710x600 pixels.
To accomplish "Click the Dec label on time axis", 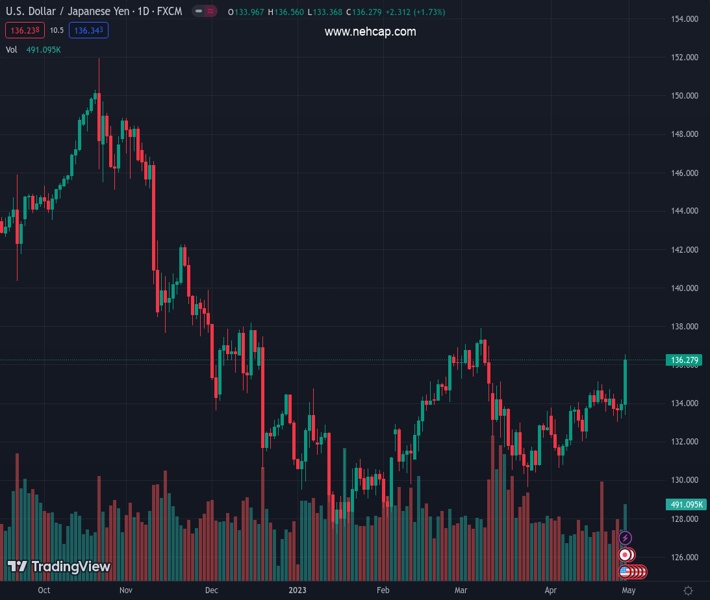I will point(211,590).
